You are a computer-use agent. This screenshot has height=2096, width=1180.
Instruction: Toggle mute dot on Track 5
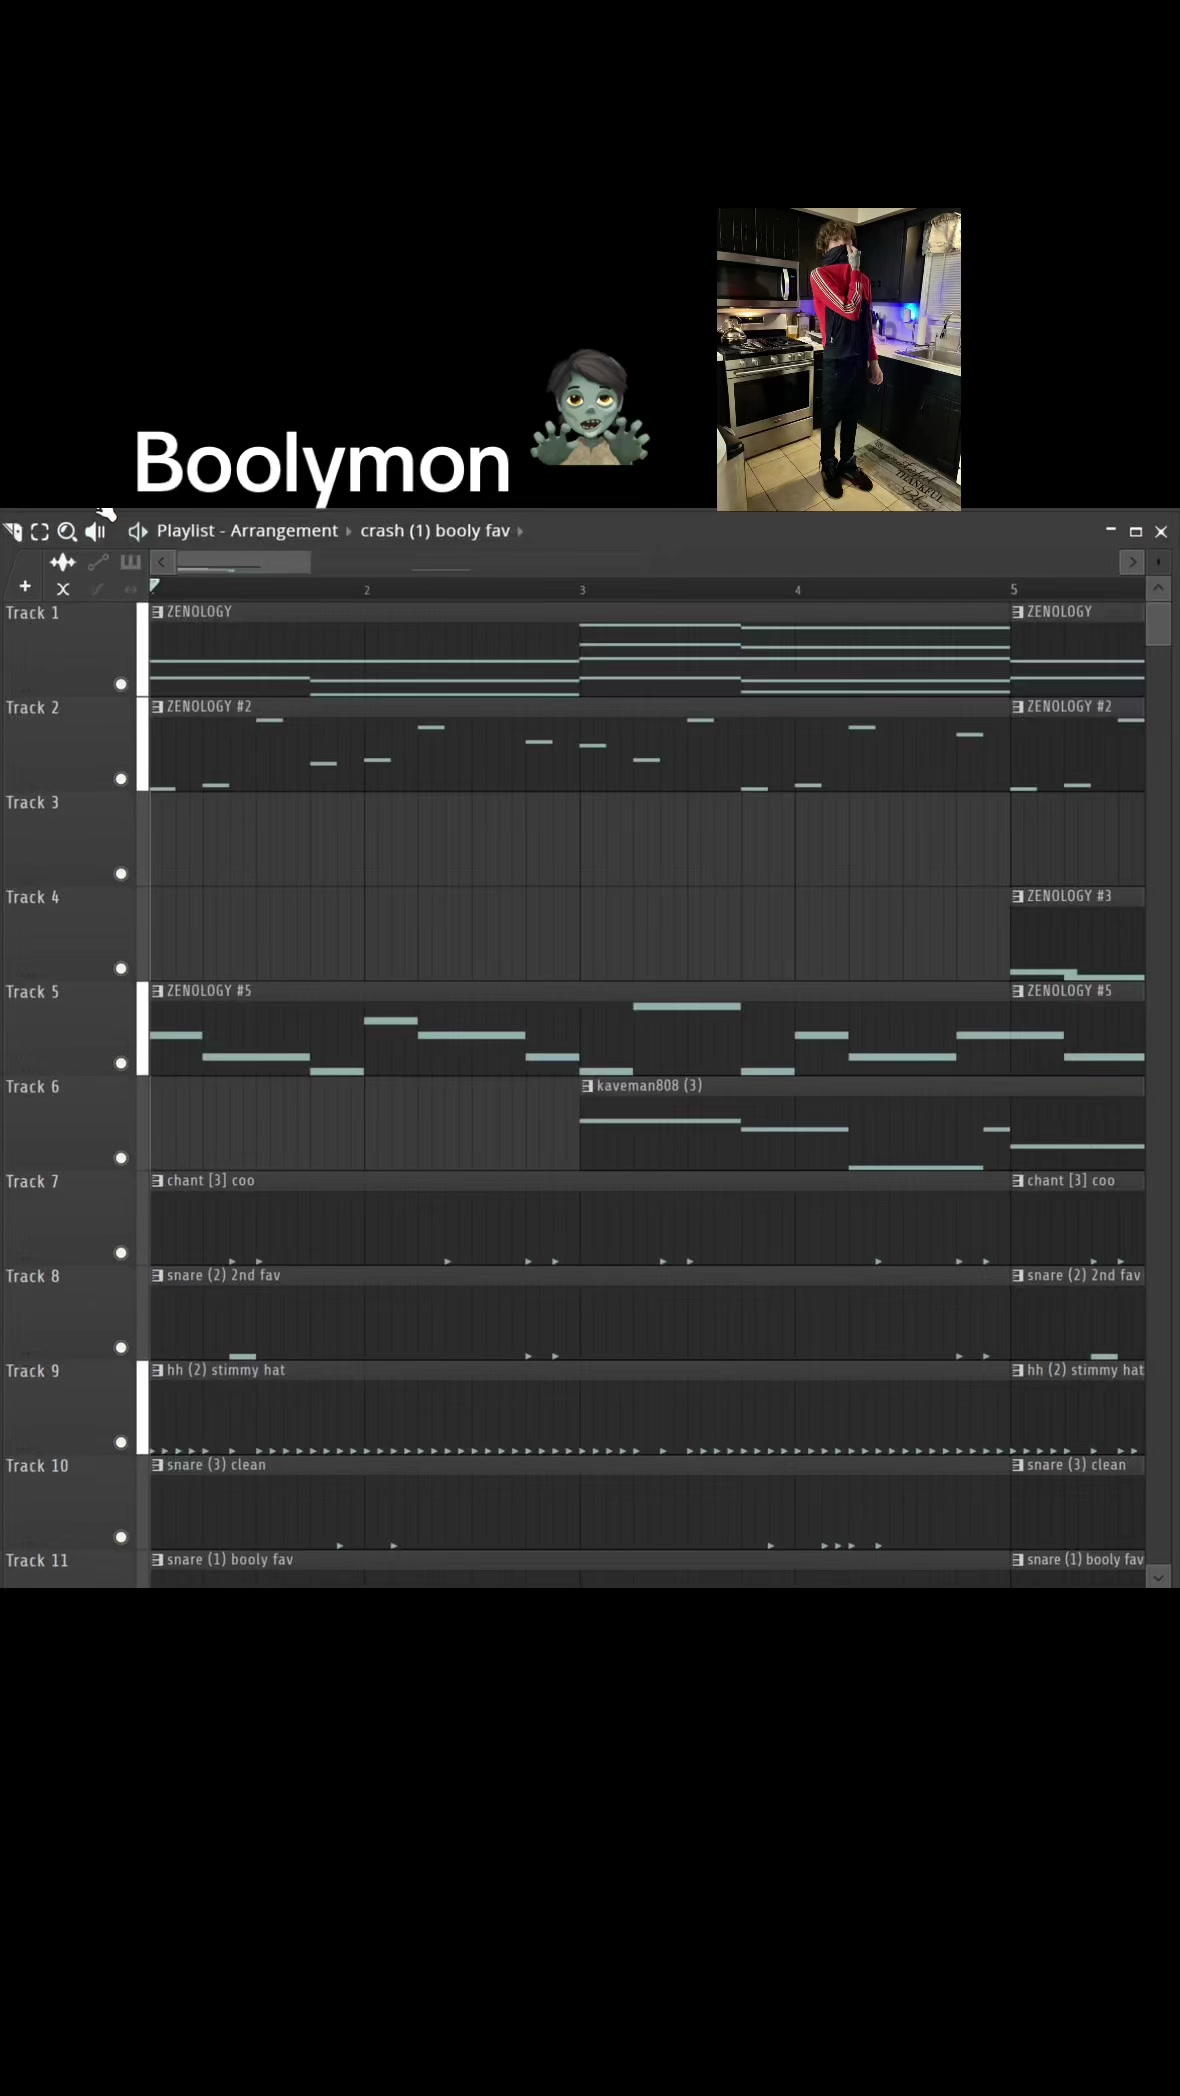[x=121, y=1063]
